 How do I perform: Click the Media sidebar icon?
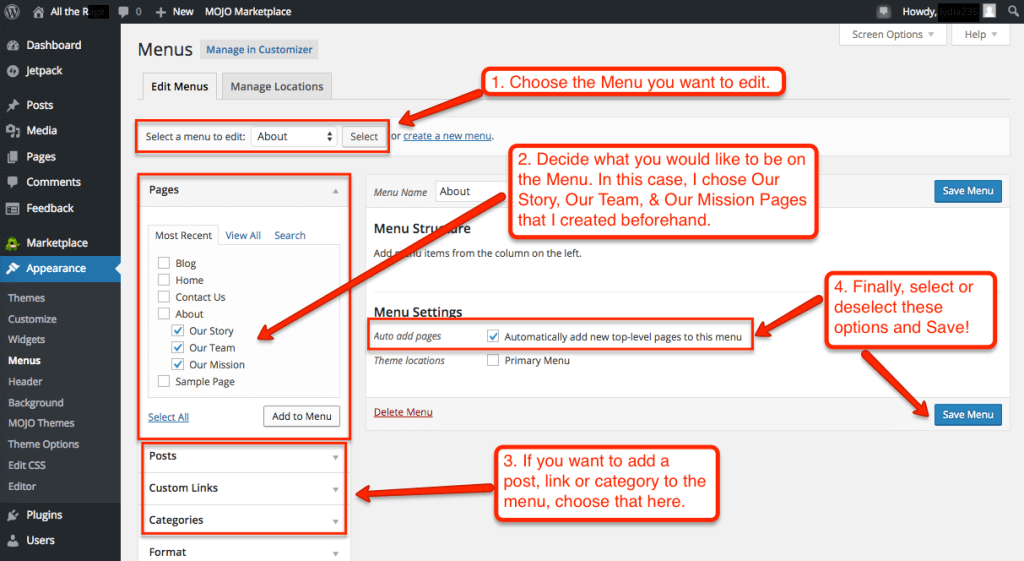12,131
